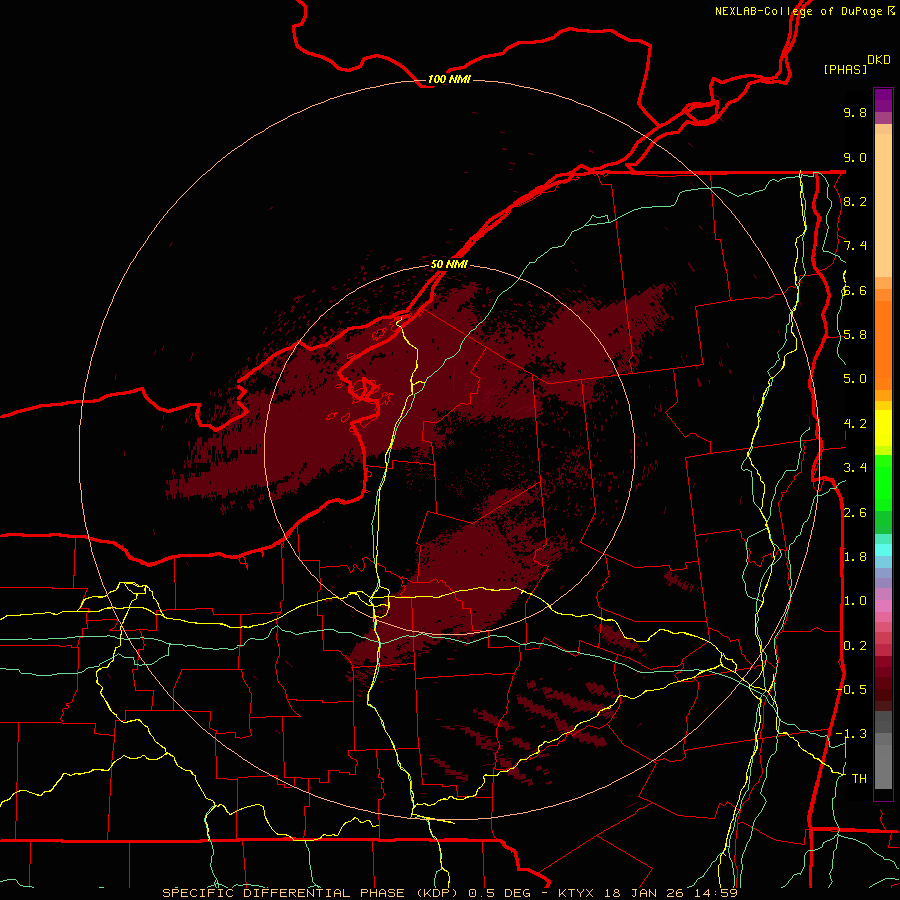Click the 0.2 scale value

855,646
